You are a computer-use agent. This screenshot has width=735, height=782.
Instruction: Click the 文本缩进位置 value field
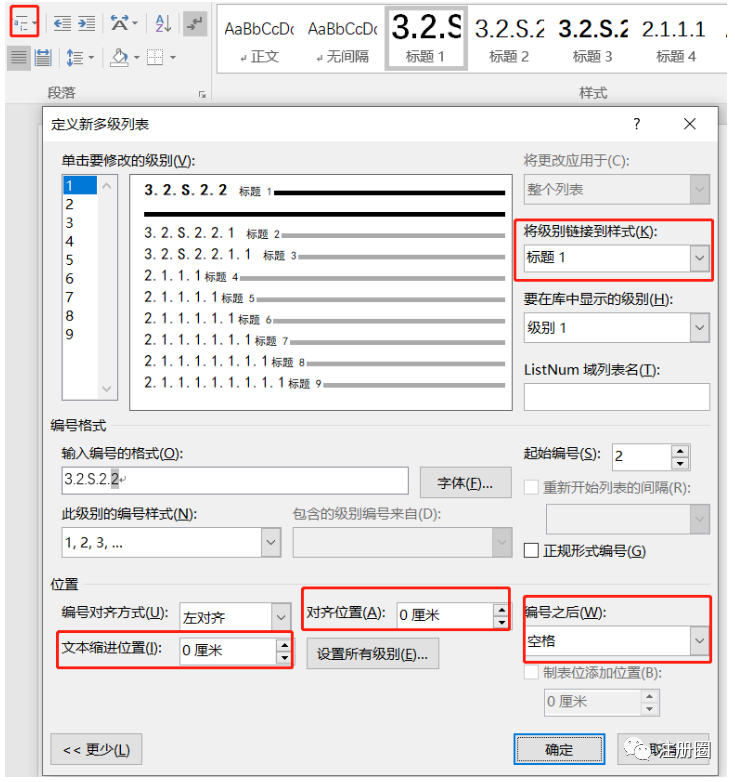[228, 651]
